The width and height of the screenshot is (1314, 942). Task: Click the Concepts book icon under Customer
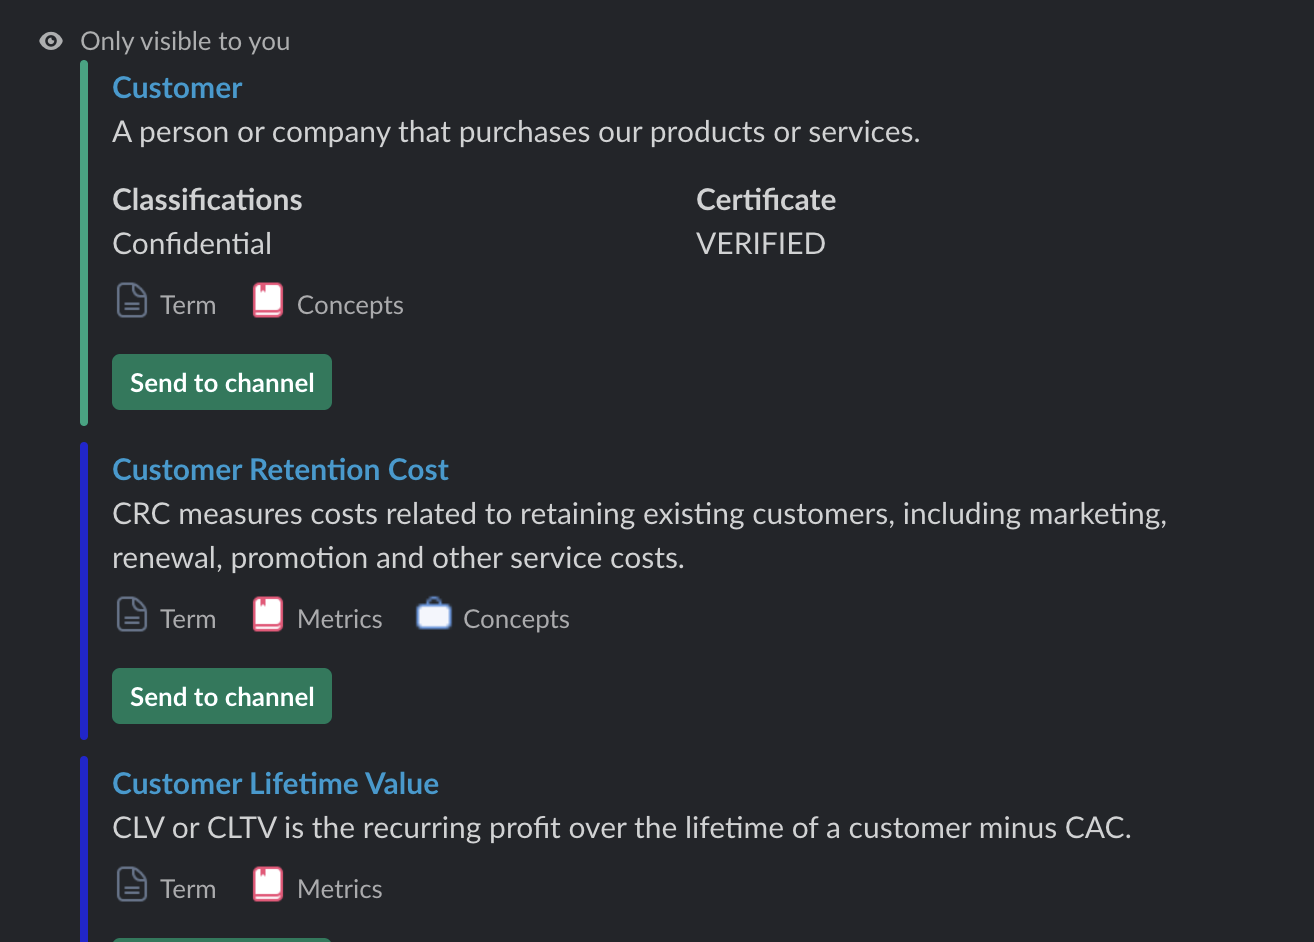(268, 301)
